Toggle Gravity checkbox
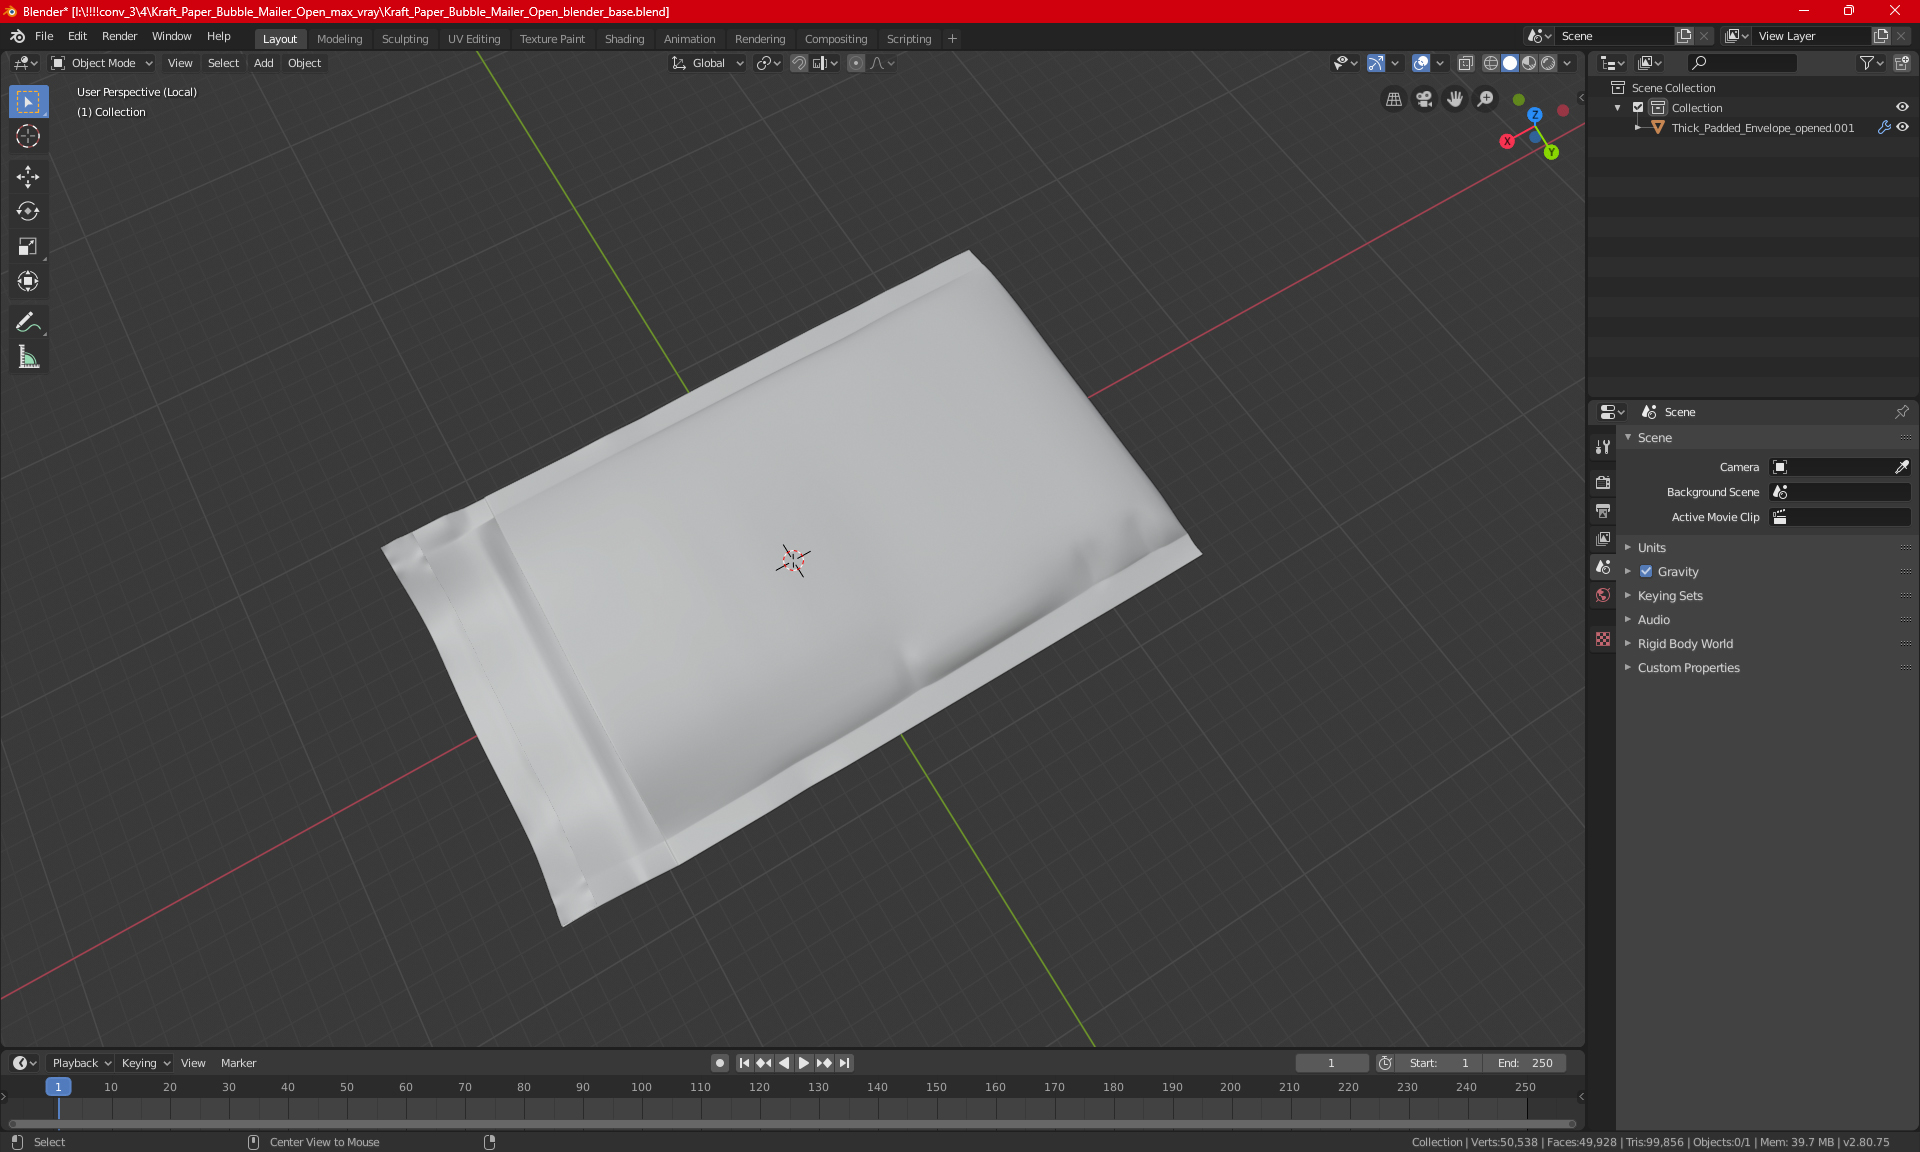 1646,572
